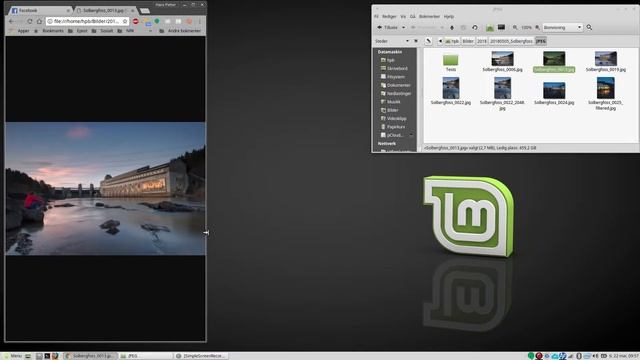
Task: Click the reload icon in file manager toolbar
Action: [475, 27]
